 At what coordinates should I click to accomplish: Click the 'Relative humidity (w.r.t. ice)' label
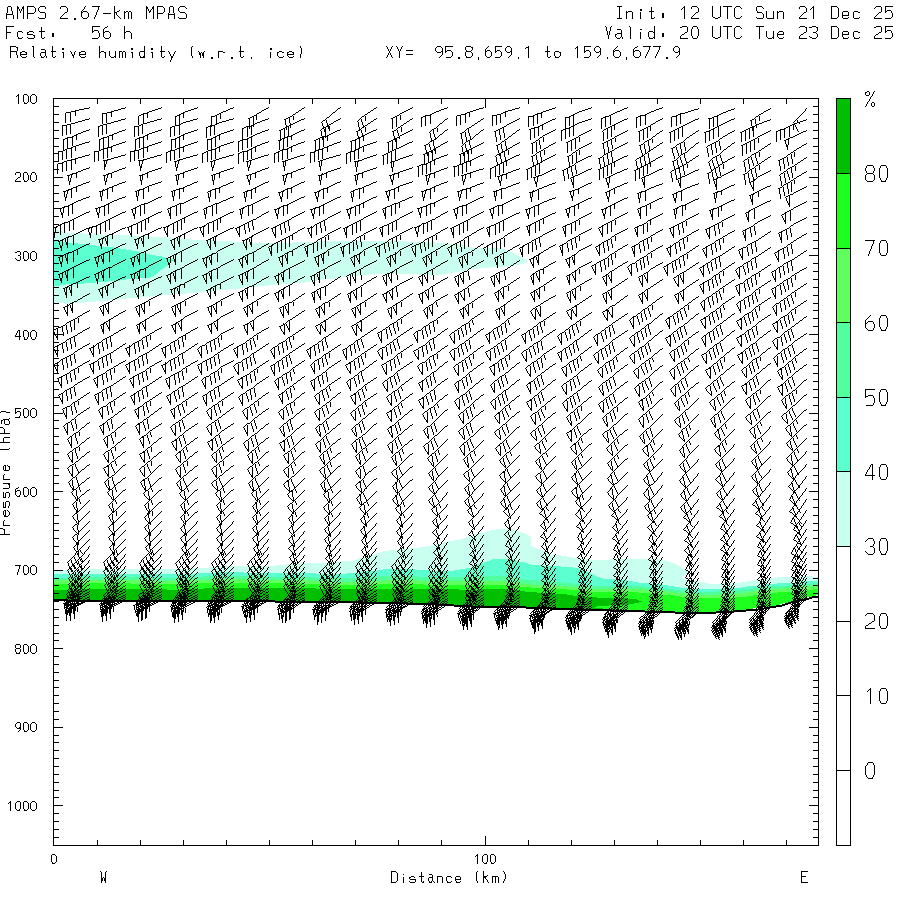[x=156, y=53]
